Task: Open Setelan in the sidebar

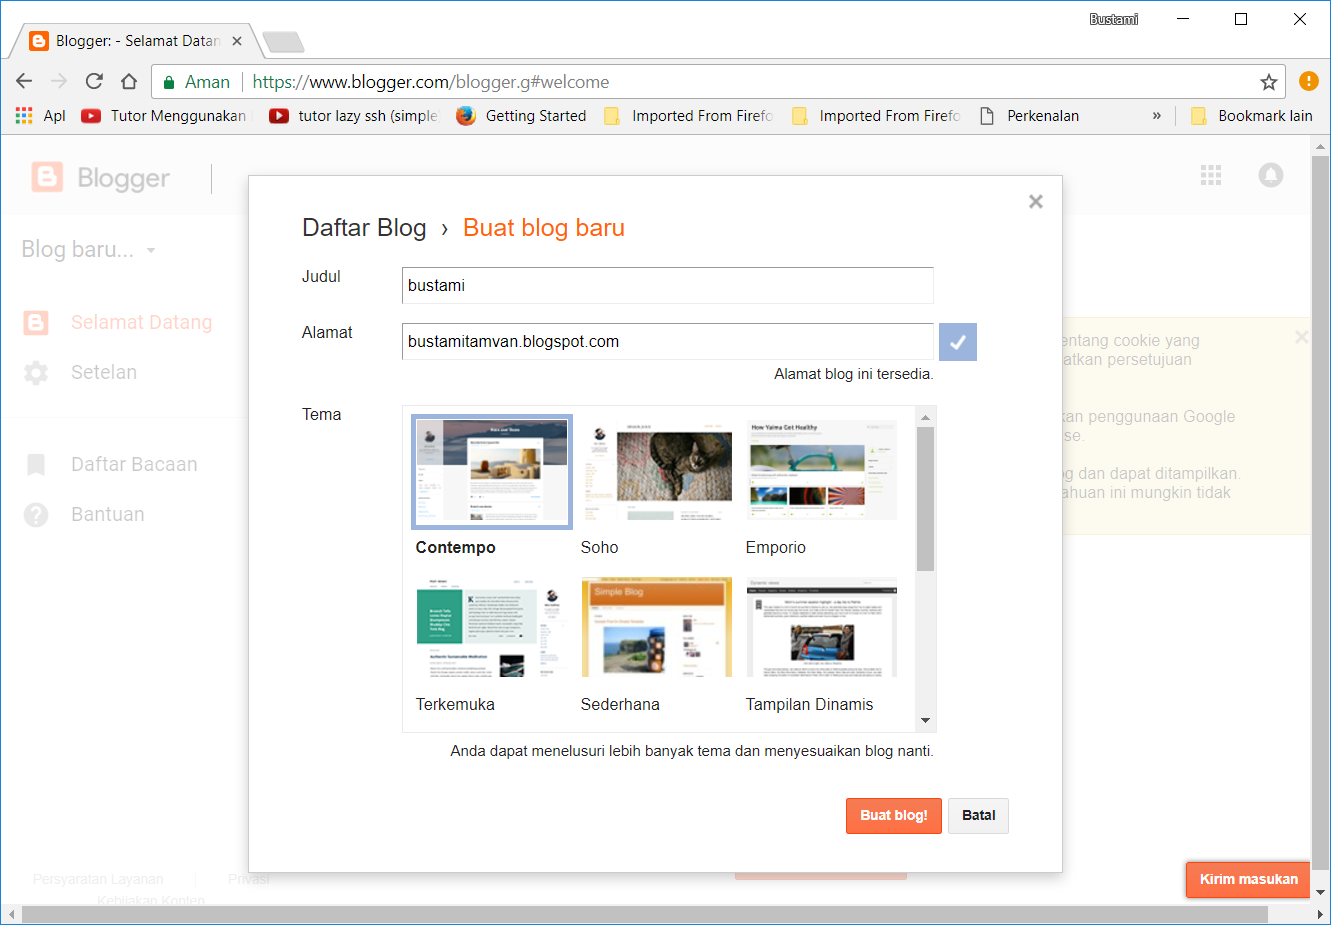Action: pyautogui.click(x=80, y=372)
